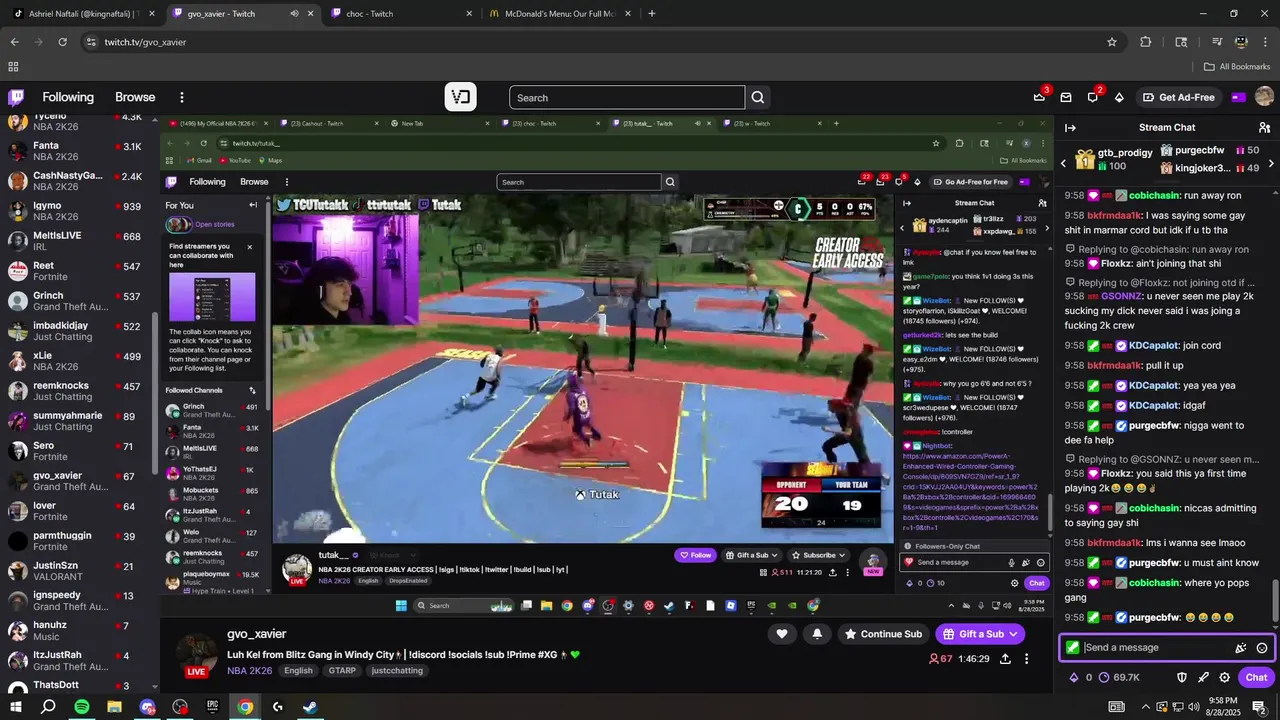Screen dimensions: 1280x720
Task: Open the Browse page
Action: [x=135, y=97]
